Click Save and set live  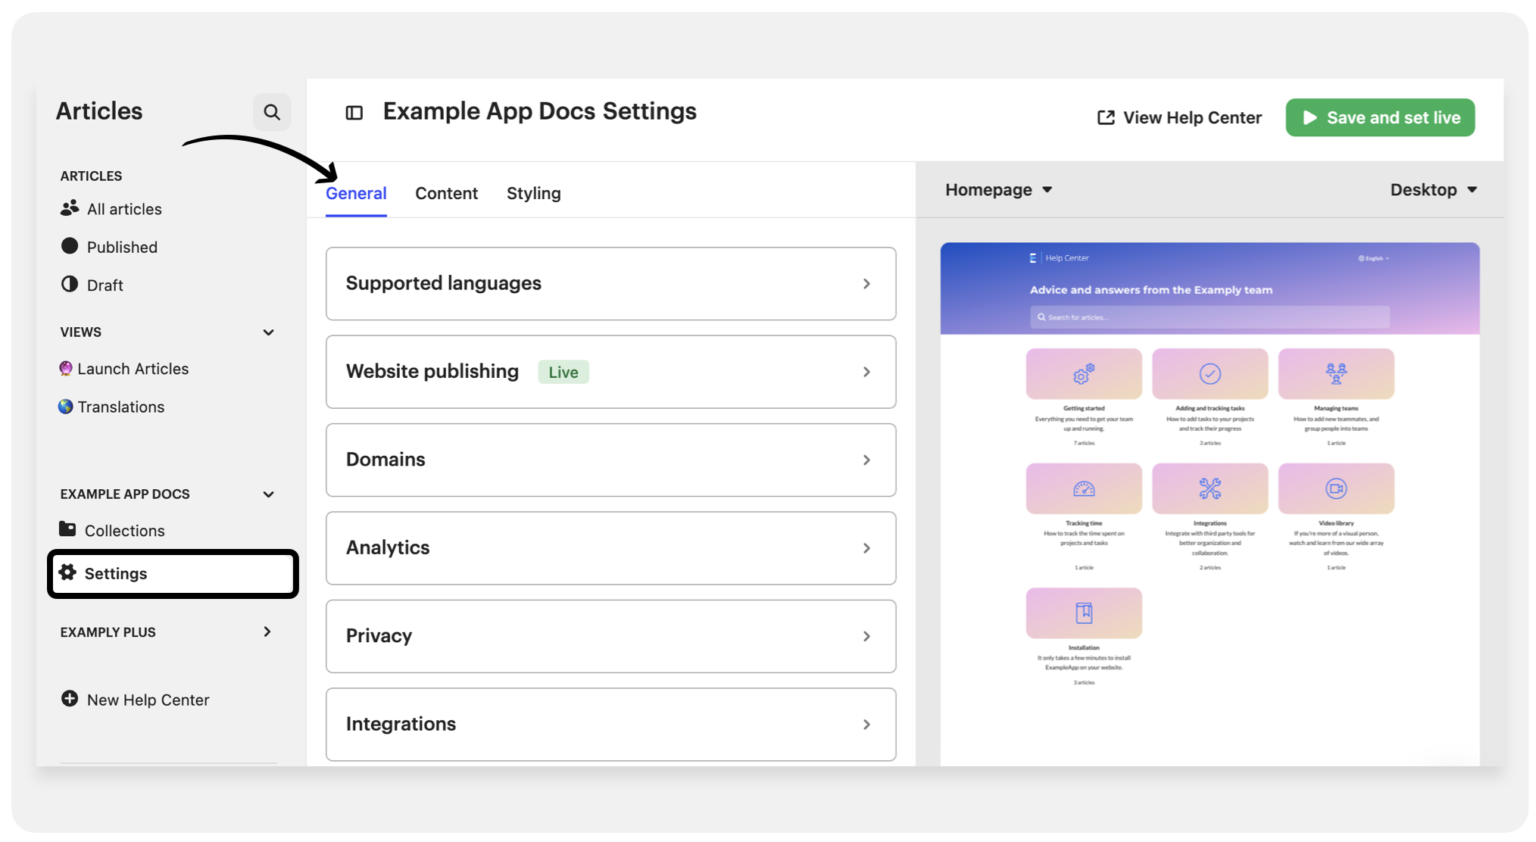pyautogui.click(x=1380, y=117)
